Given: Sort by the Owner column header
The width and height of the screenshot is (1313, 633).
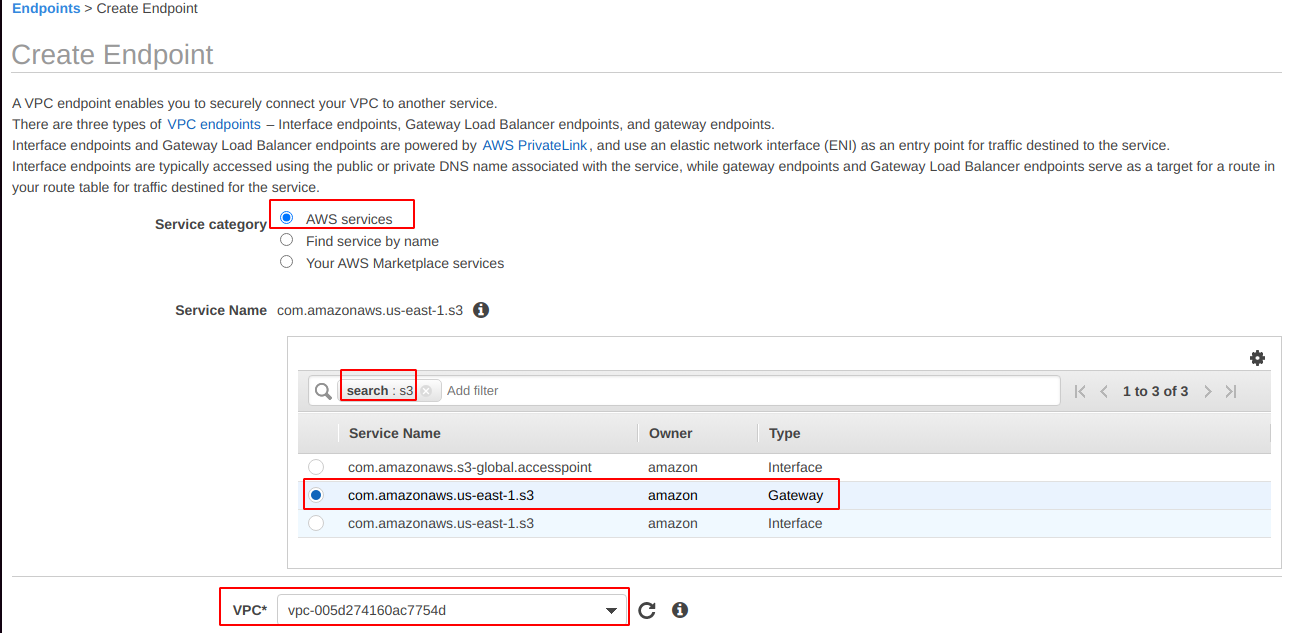Looking at the screenshot, I should coord(670,433).
